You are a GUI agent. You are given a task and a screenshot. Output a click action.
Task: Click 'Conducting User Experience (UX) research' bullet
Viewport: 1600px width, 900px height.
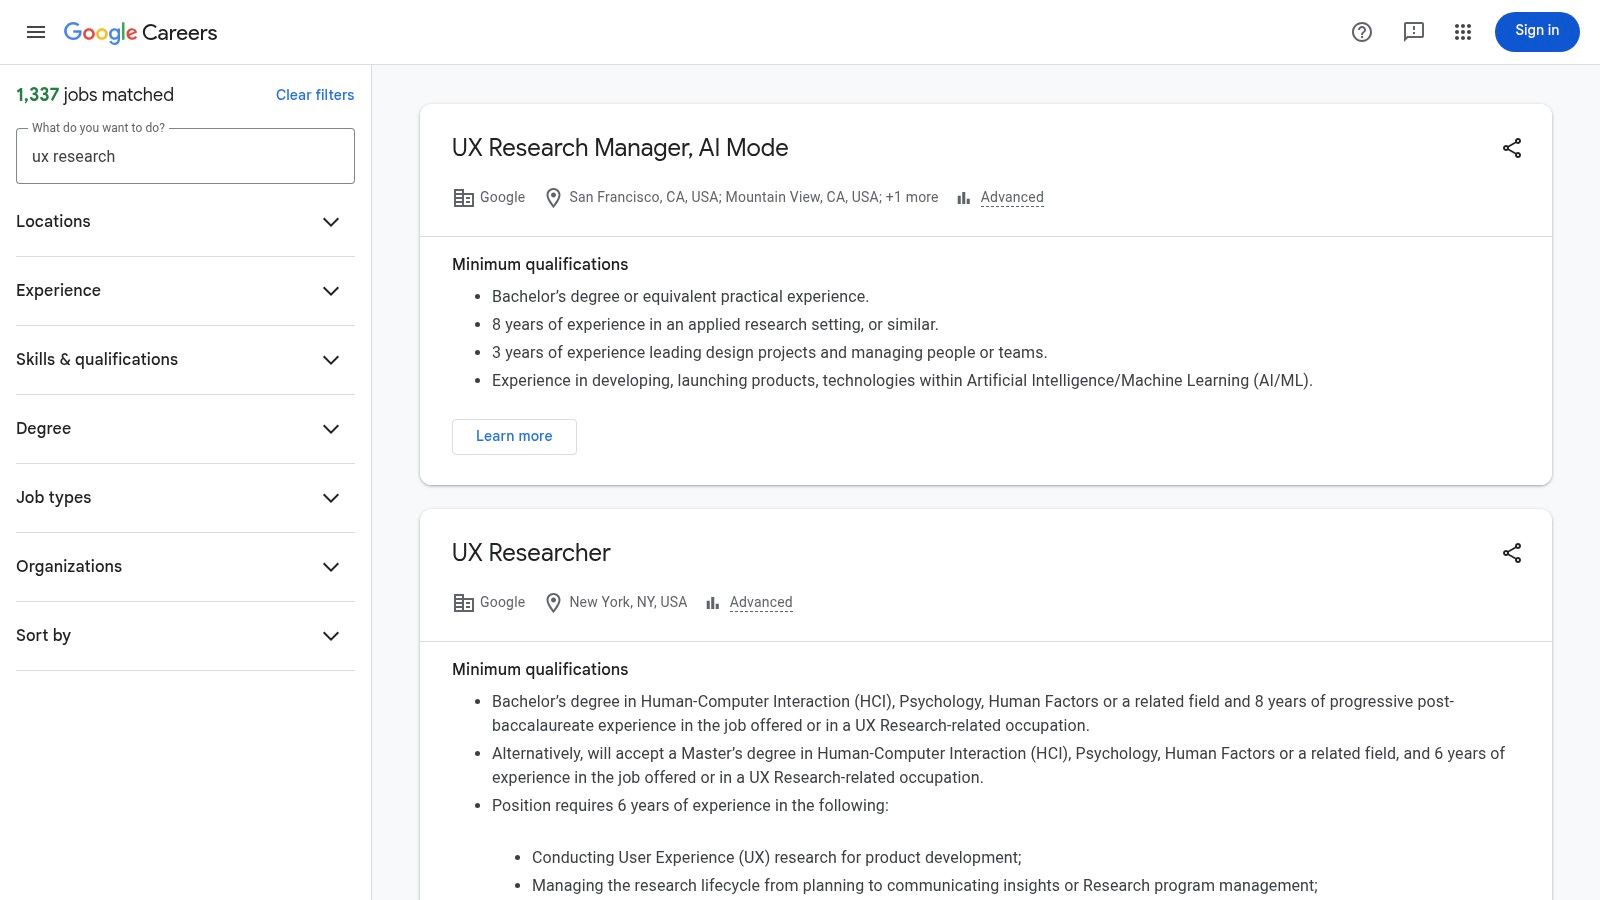pos(777,858)
